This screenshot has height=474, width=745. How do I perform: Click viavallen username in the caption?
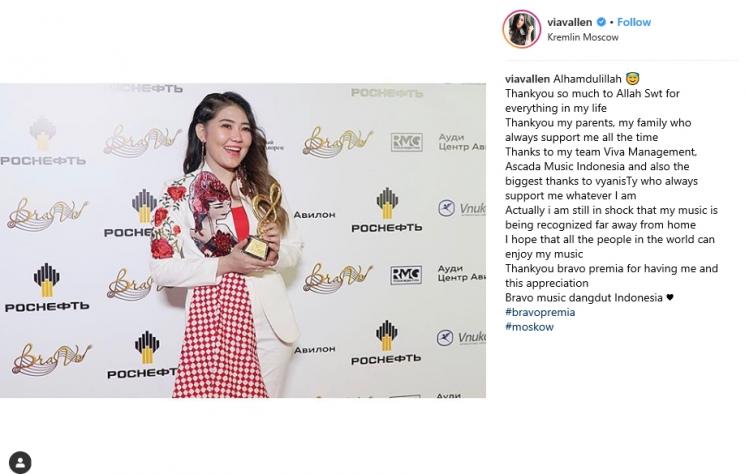[x=527, y=78]
